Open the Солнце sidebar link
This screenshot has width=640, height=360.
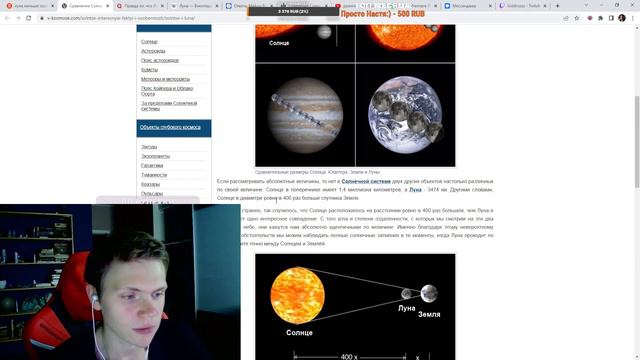(x=149, y=42)
